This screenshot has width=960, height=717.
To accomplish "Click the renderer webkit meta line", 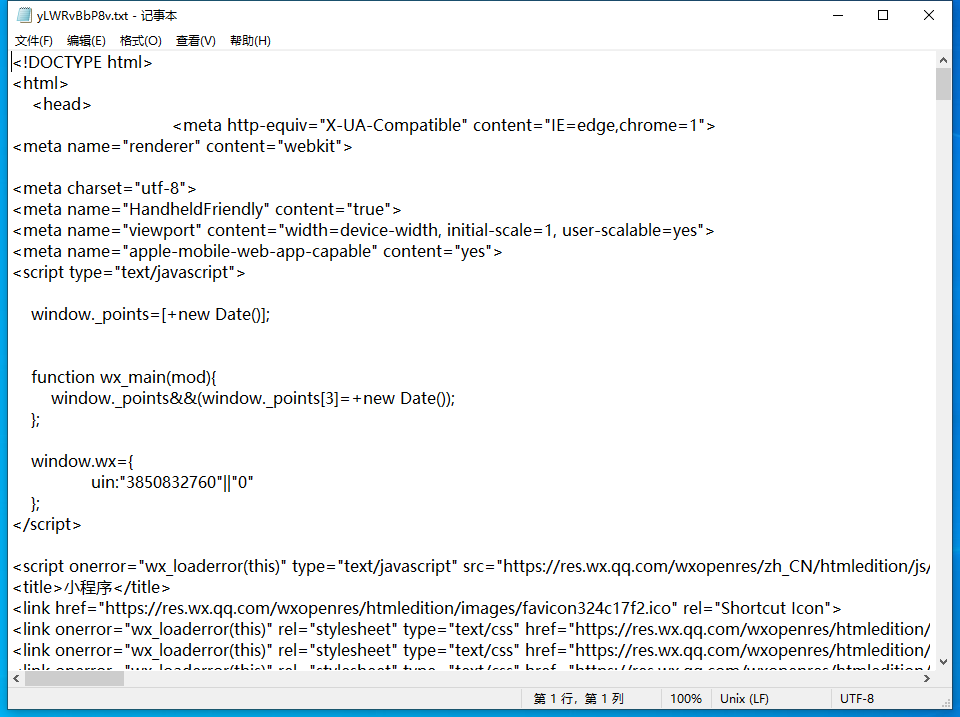I will [182, 146].
